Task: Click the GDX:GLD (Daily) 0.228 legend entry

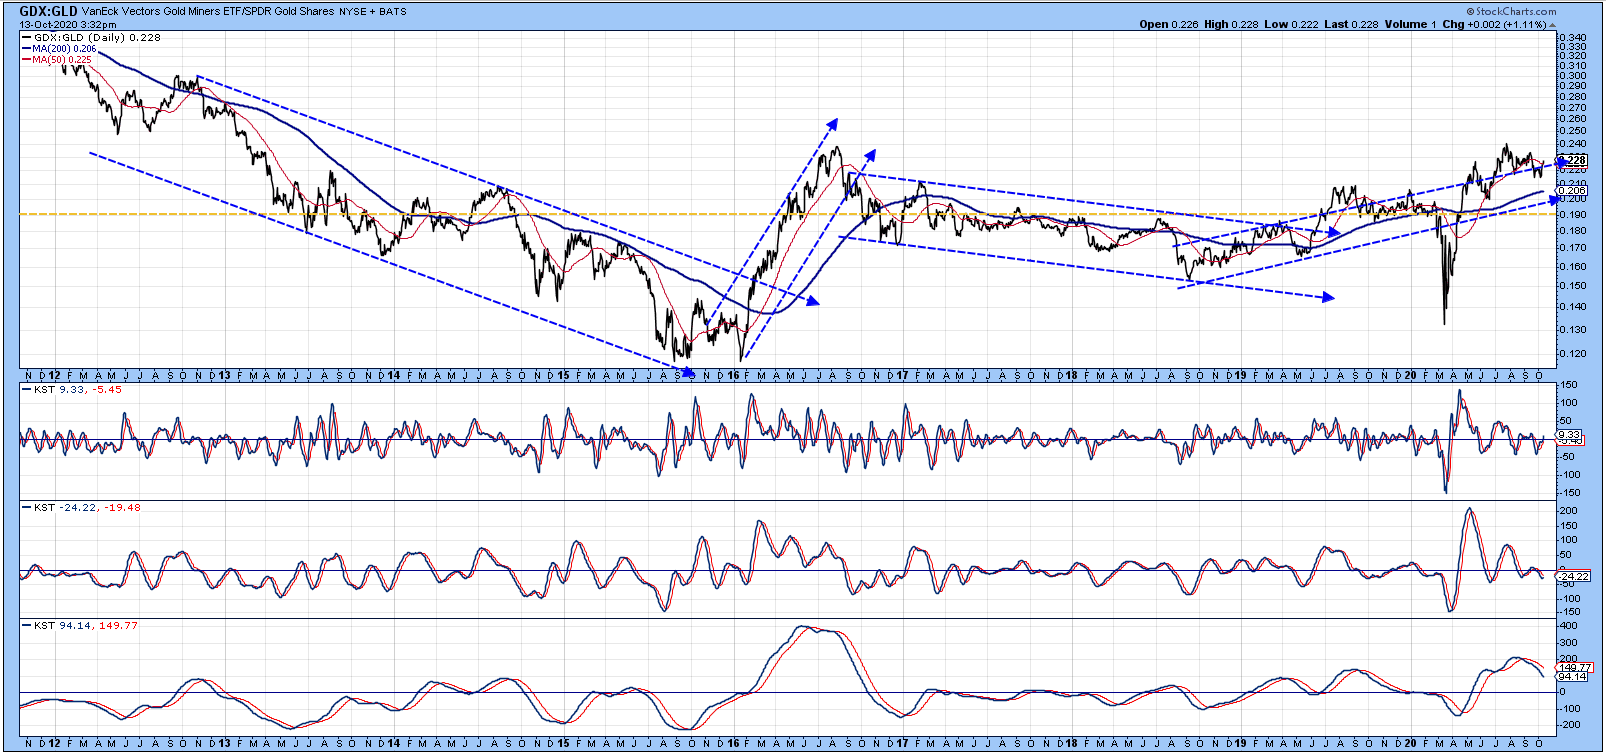Action: [x=91, y=38]
